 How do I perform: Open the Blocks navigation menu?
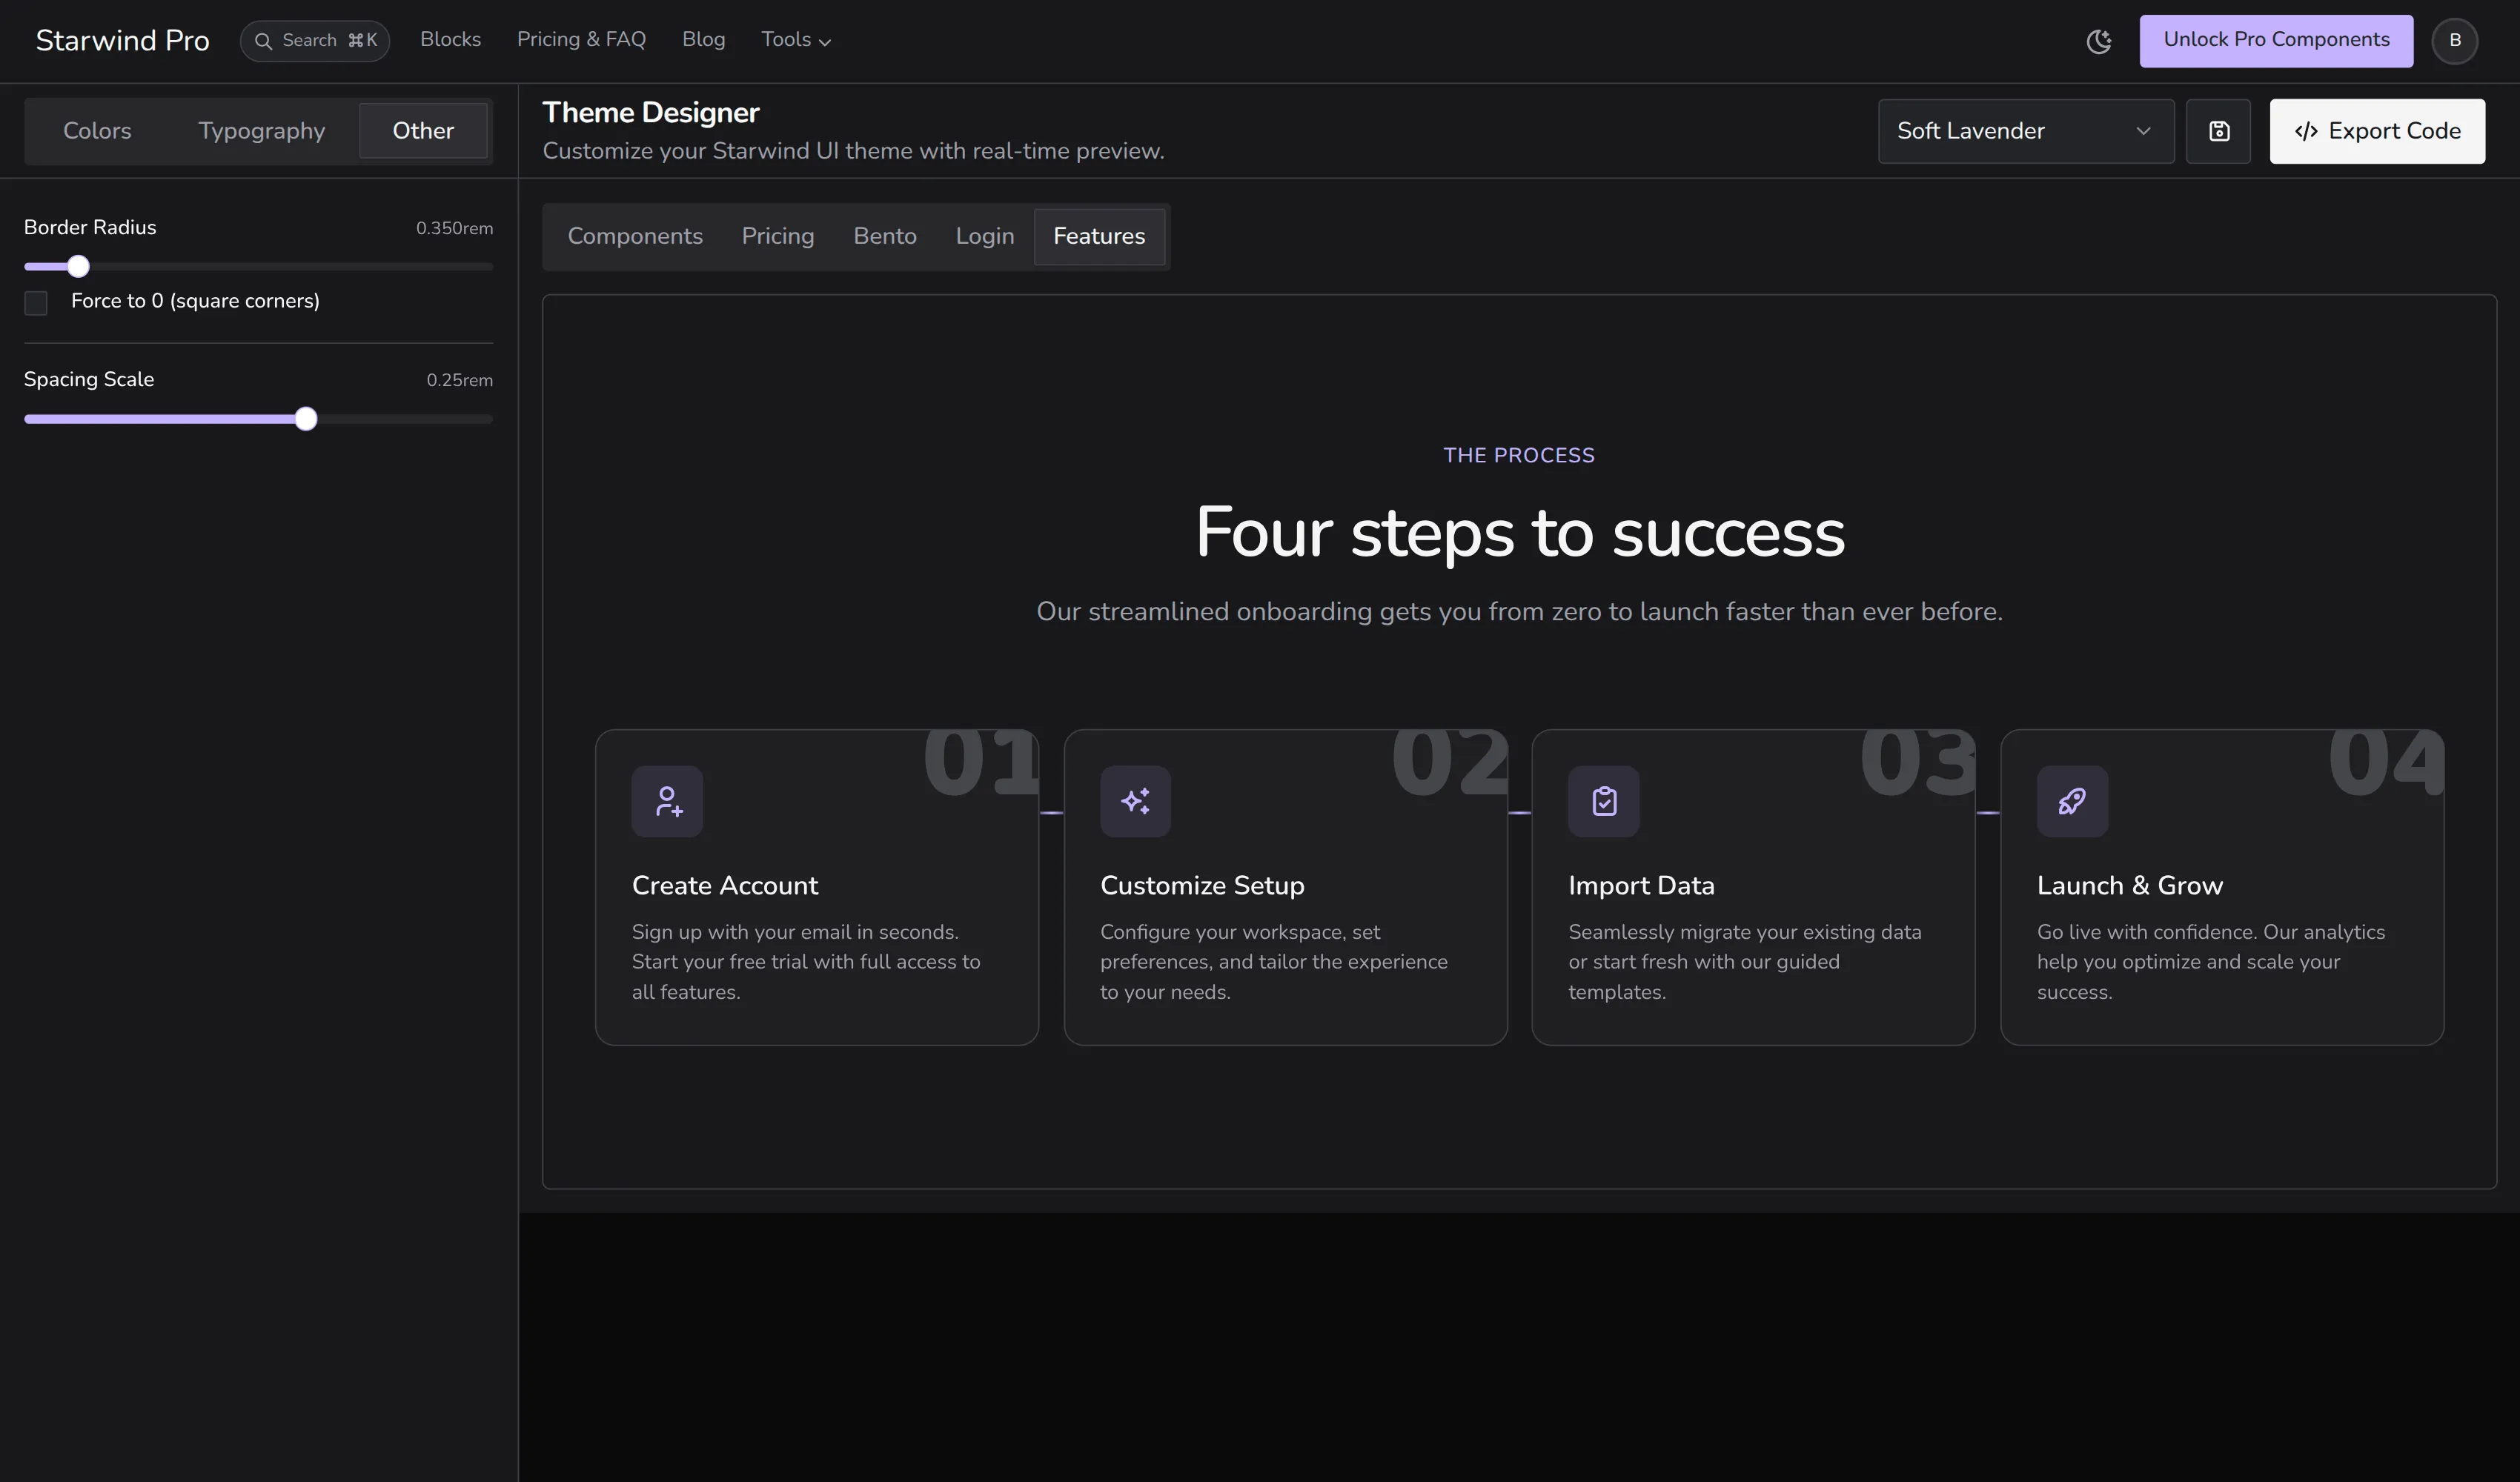(x=450, y=40)
